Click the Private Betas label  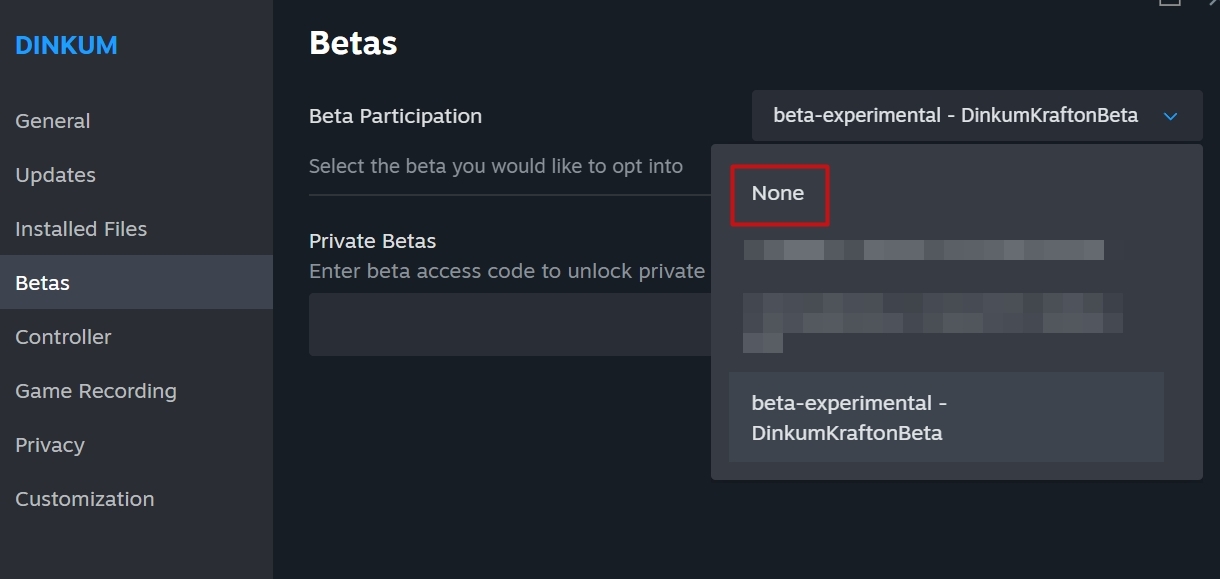(x=372, y=241)
